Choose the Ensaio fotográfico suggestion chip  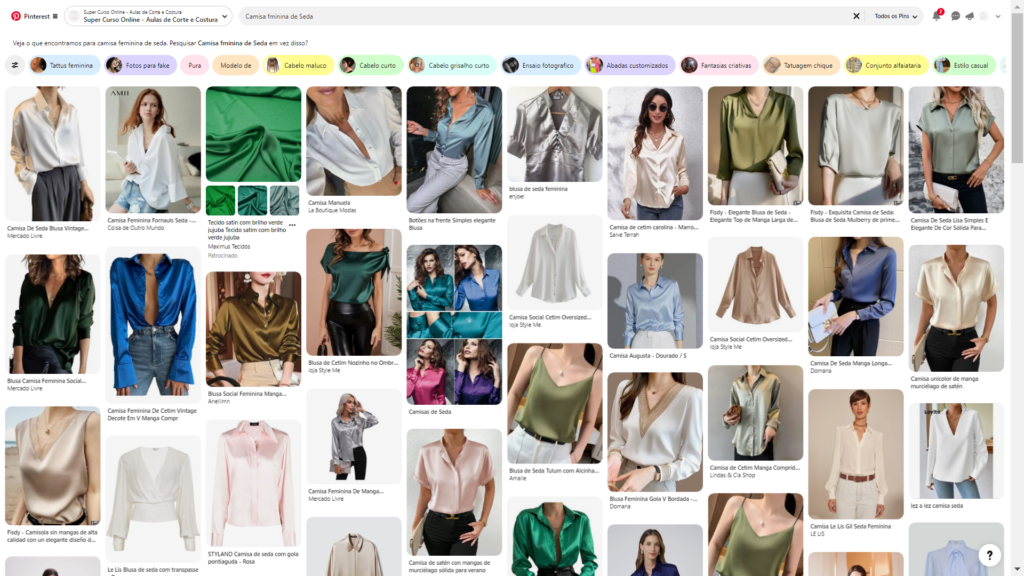click(539, 65)
